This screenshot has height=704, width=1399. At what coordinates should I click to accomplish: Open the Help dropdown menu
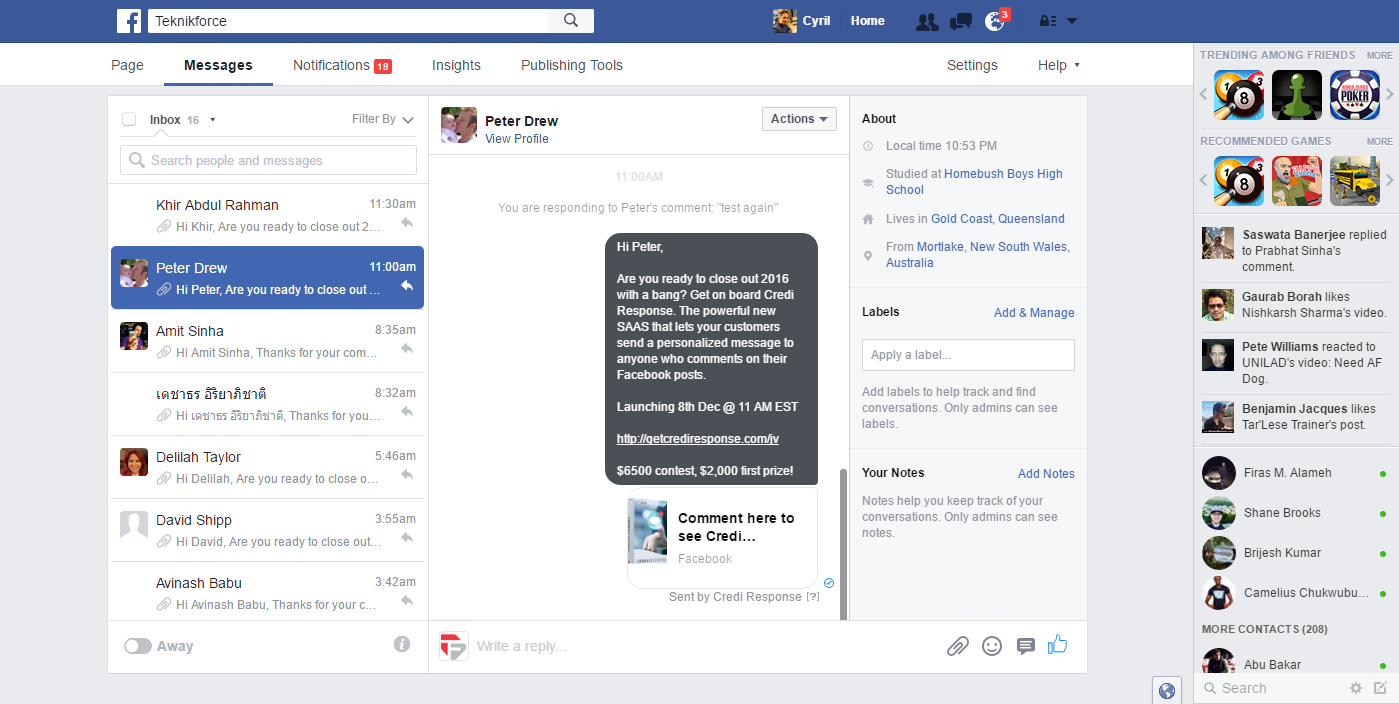(x=1059, y=65)
